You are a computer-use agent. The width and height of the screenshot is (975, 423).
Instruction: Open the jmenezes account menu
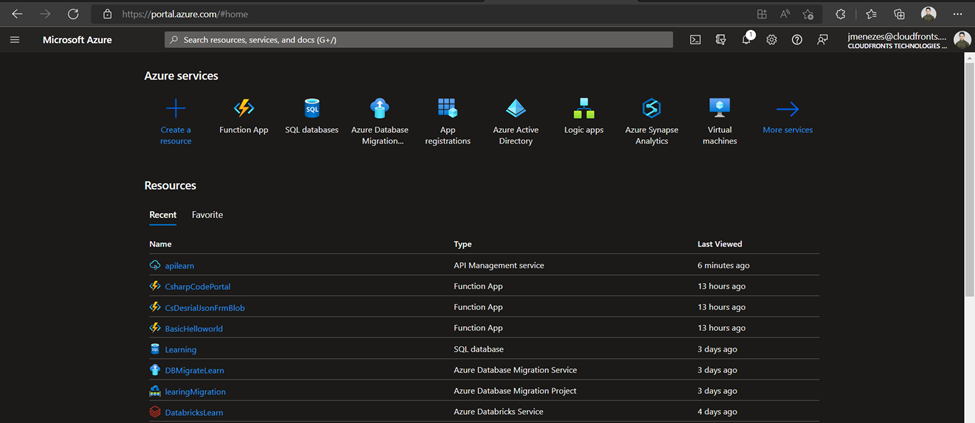click(908, 40)
